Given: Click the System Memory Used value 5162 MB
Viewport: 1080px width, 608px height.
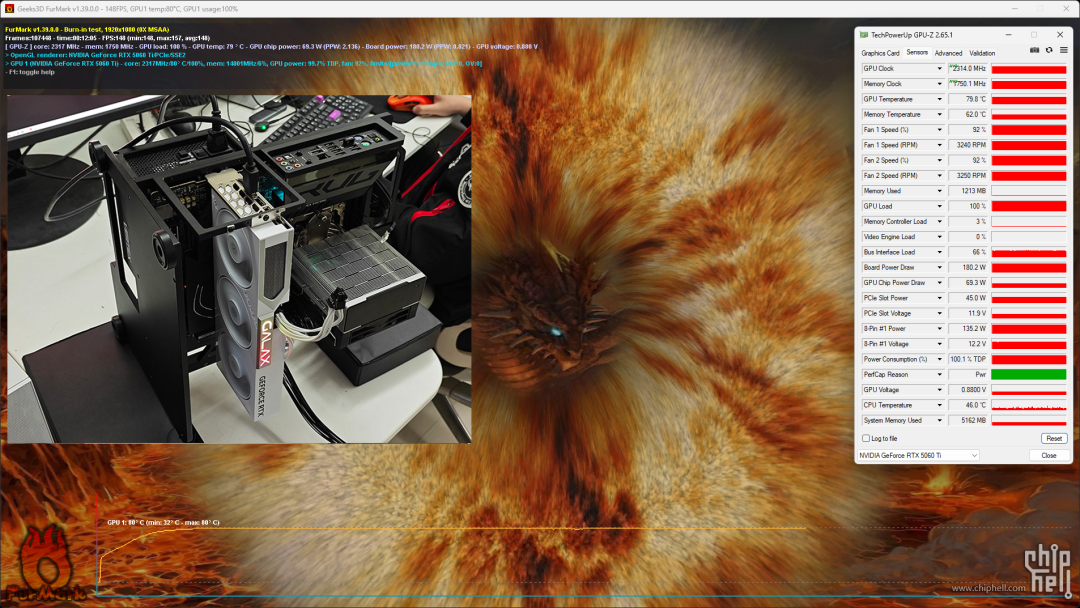Looking at the screenshot, I should 968,420.
